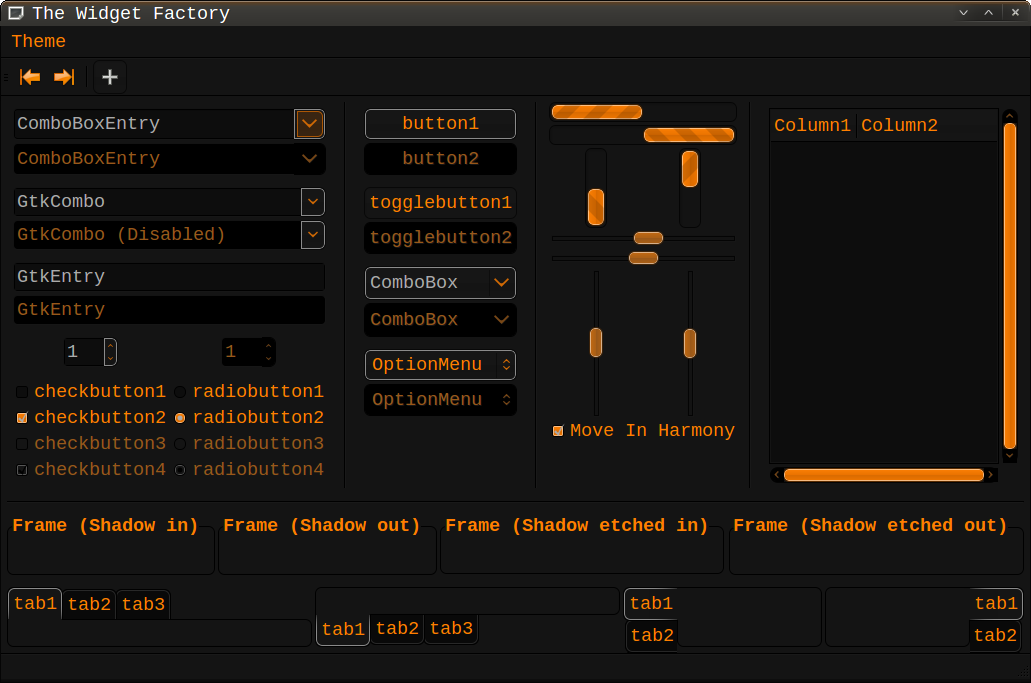Click the tree view vertical scrollbar
Viewport: 1031px width, 683px height.
(1010, 287)
